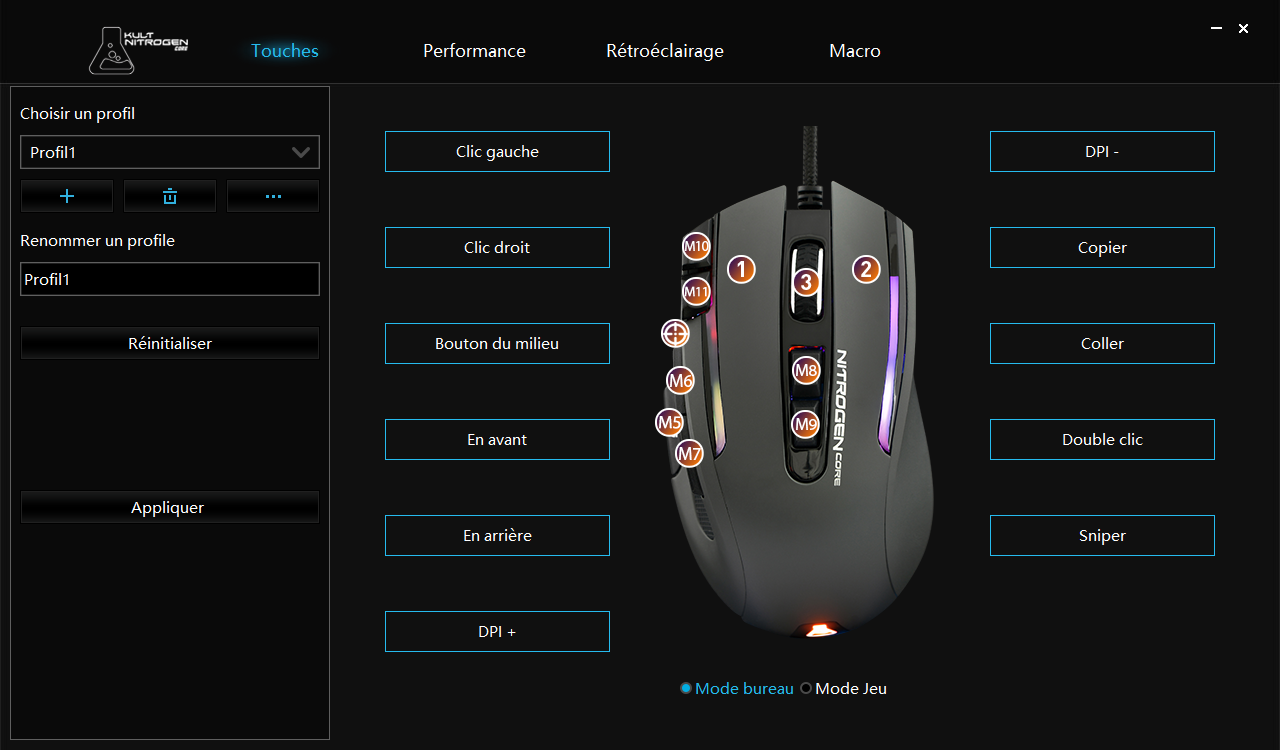Screen dimensions: 1280x750
Task: Delete profile using trash icon
Action: [x=170, y=196]
